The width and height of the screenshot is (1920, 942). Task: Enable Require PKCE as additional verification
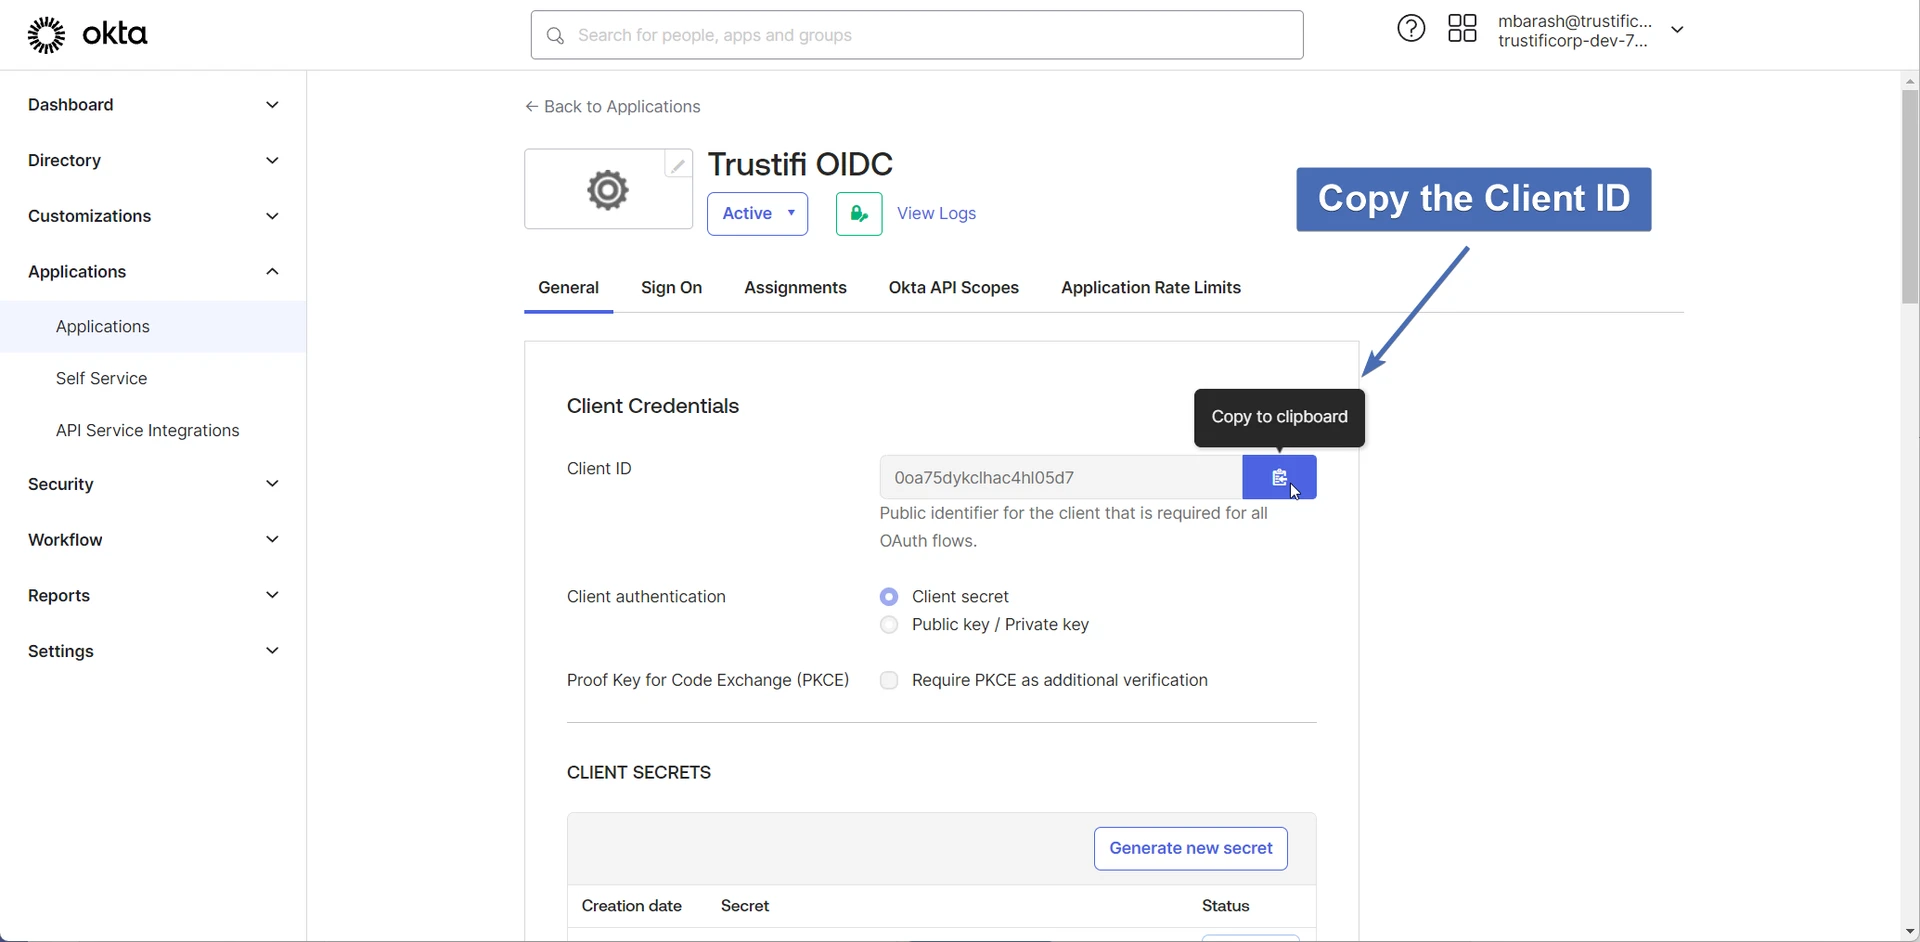click(x=889, y=681)
